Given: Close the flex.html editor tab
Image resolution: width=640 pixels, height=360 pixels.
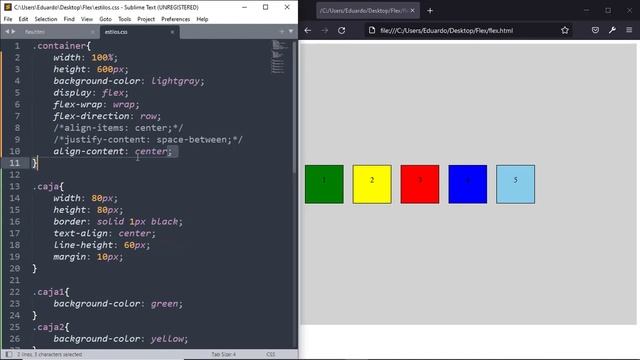Looking at the screenshot, I should pos(93,32).
